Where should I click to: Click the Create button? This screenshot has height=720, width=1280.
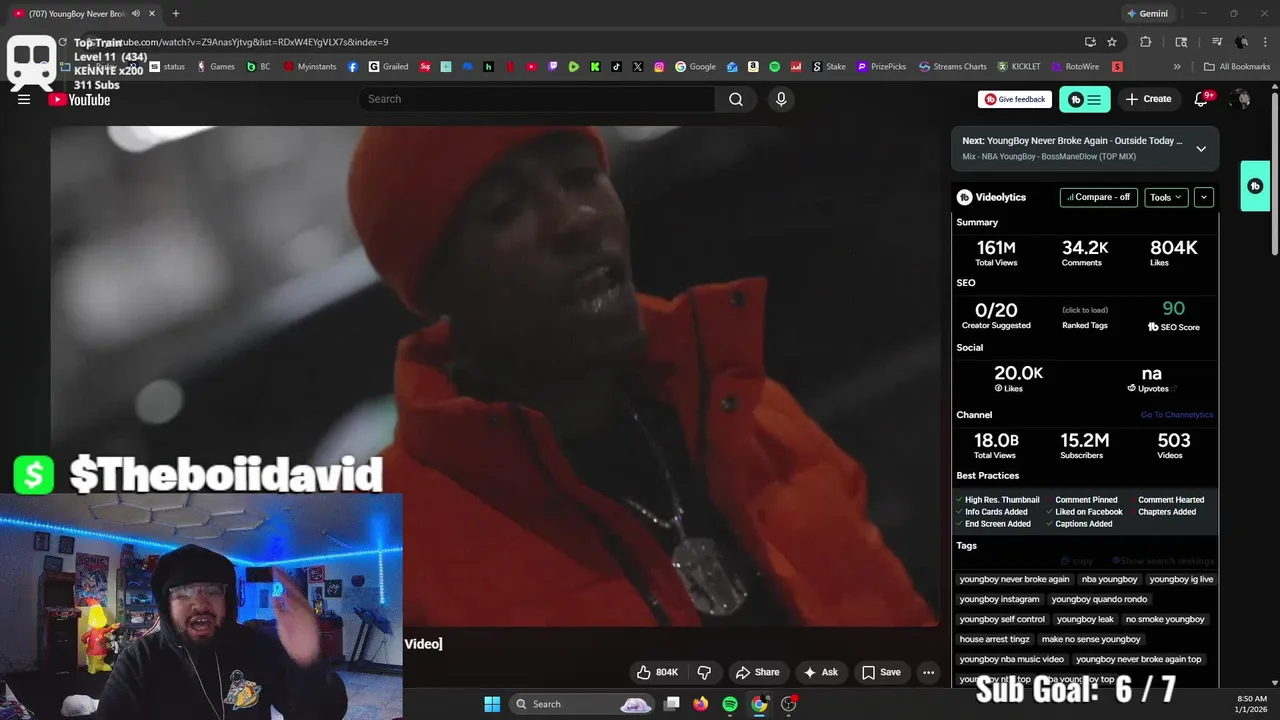point(1148,99)
